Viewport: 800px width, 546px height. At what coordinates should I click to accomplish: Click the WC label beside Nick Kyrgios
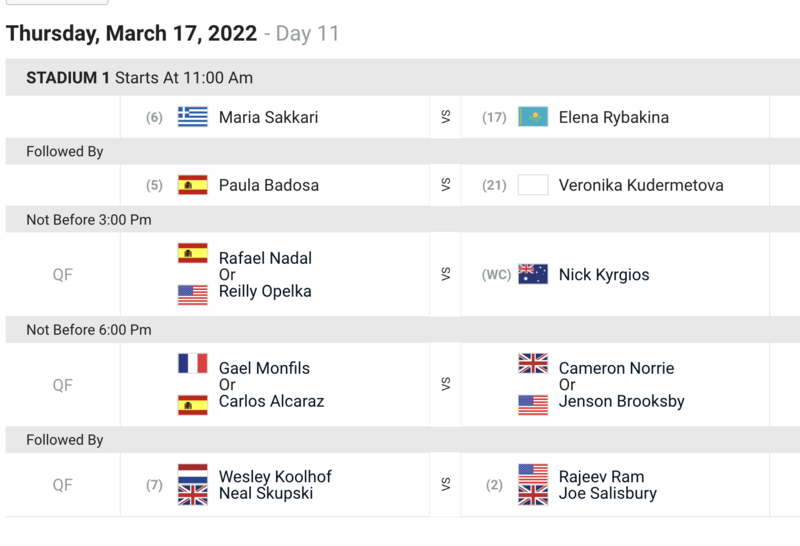coord(496,275)
